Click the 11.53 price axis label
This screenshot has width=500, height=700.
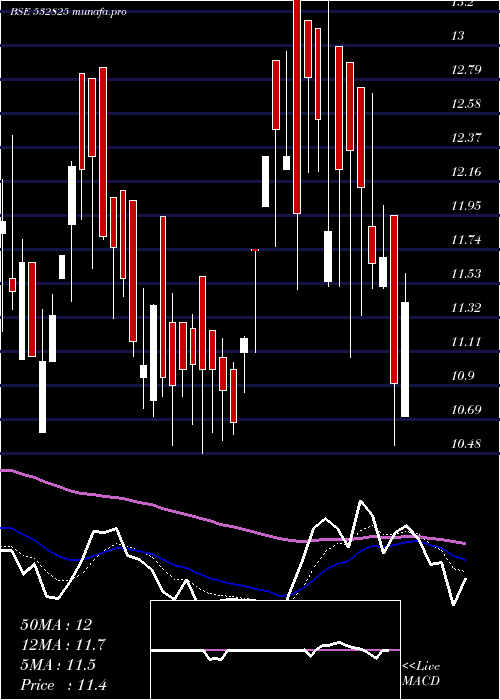click(466, 274)
